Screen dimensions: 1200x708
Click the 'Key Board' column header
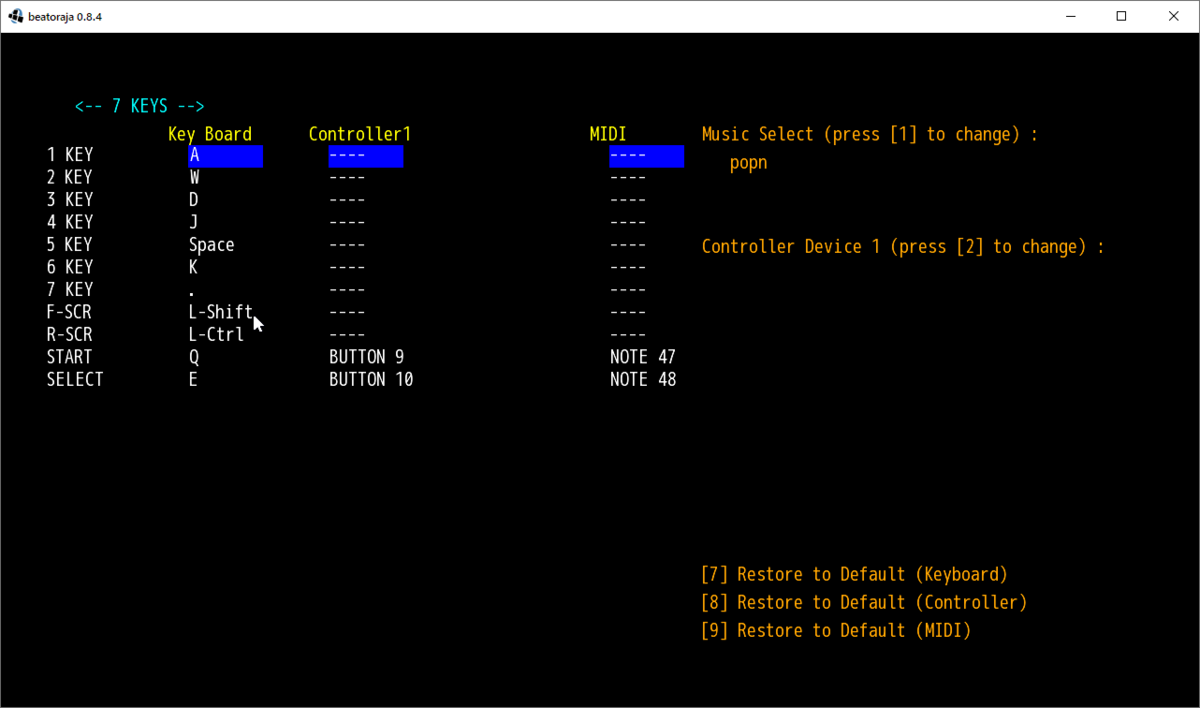210,134
